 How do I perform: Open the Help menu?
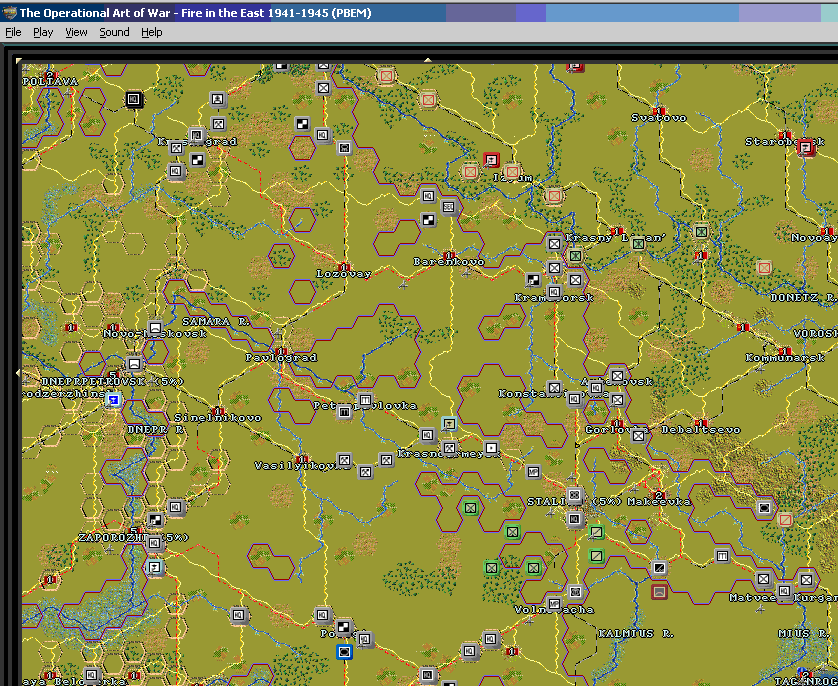(152, 33)
